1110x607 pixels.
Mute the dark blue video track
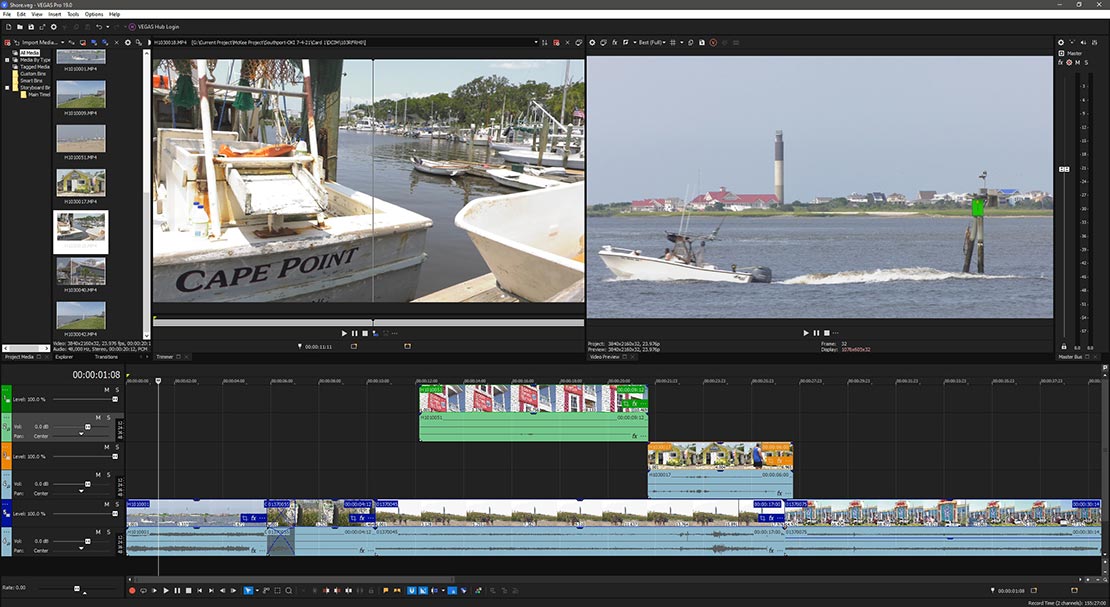coord(107,504)
